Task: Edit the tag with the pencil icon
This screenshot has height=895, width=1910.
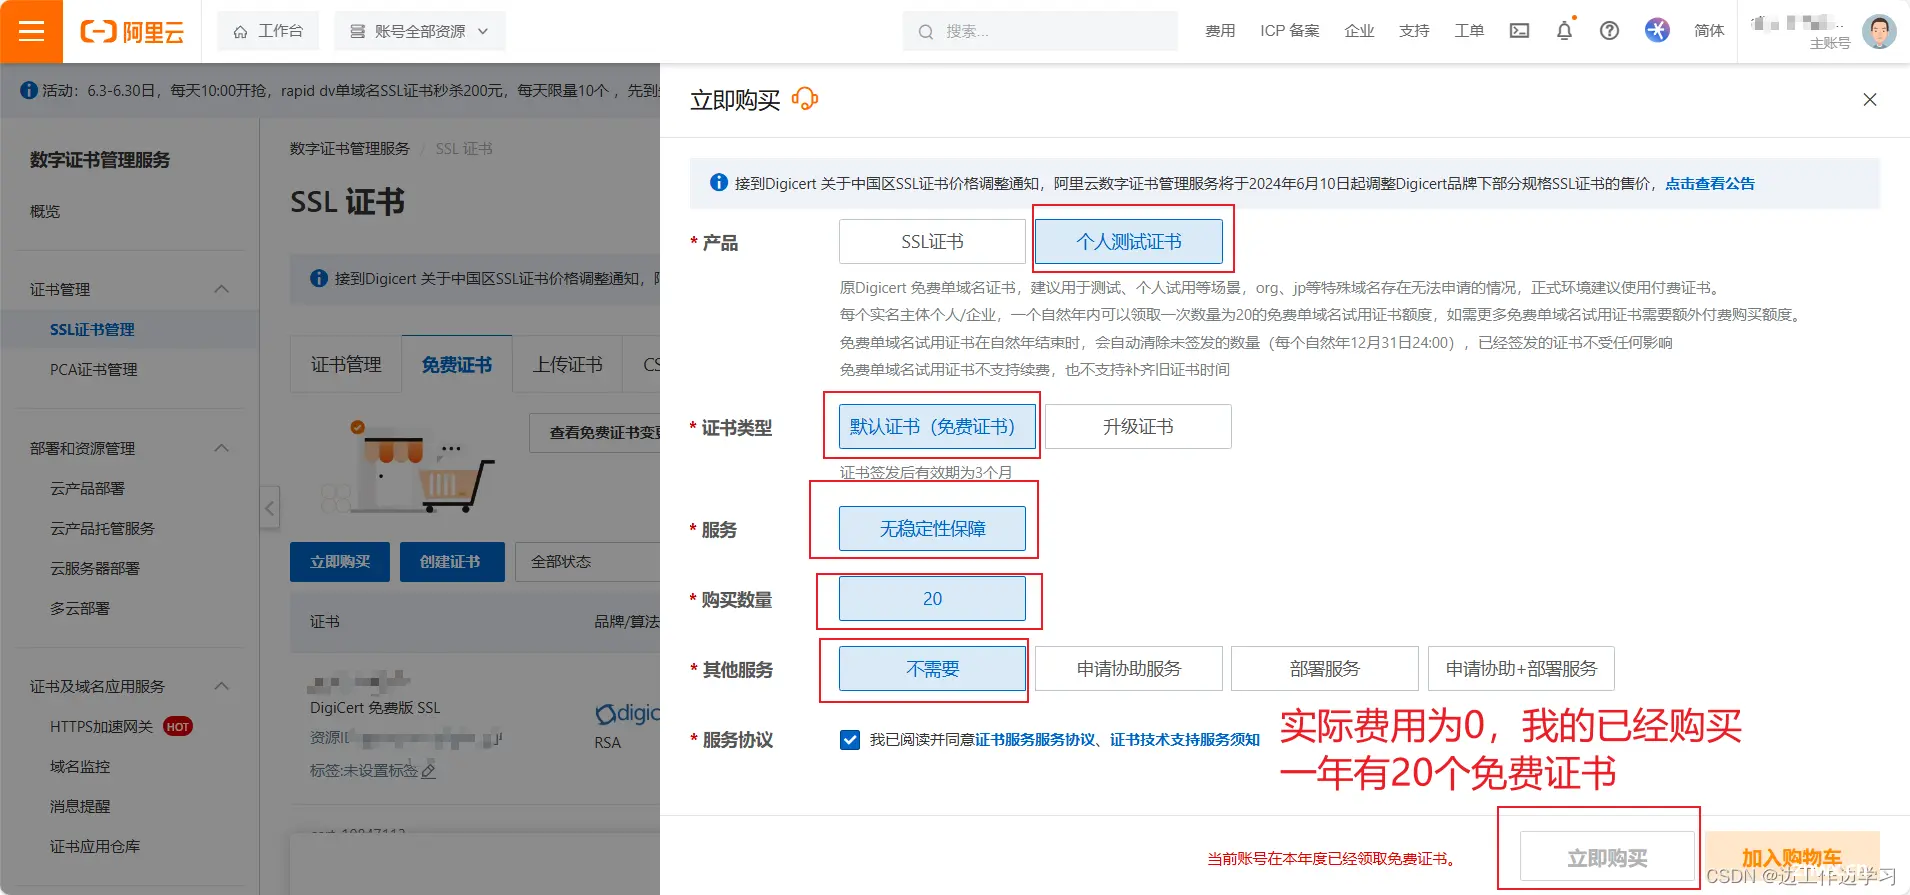Action: [x=428, y=771]
